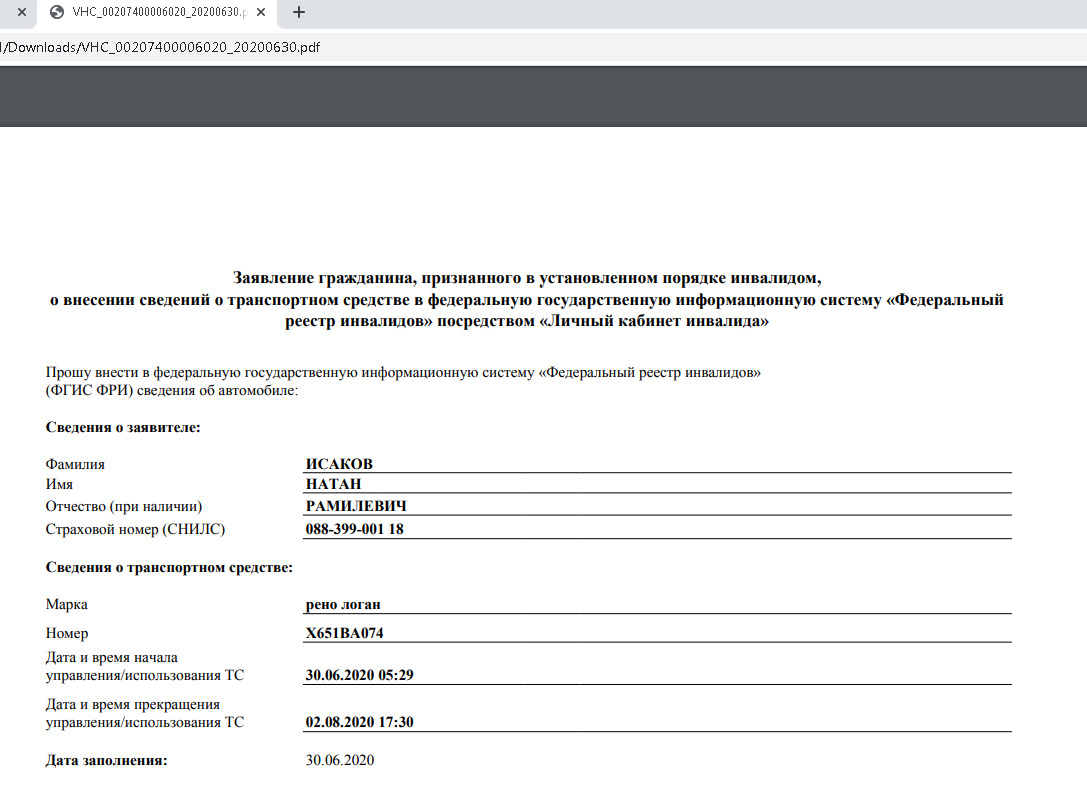Screen dimensions: 1087x811
Task: Click the first name value НАТАН
Action: click(333, 484)
